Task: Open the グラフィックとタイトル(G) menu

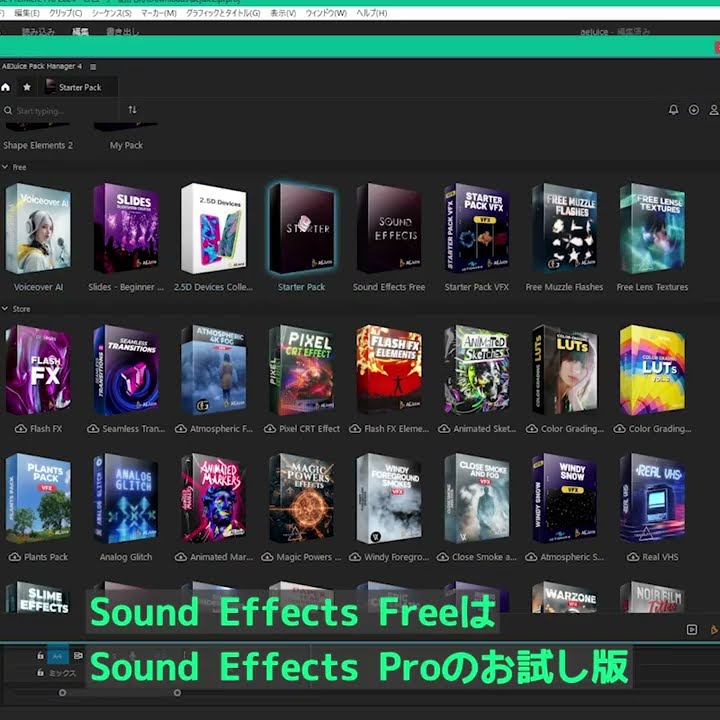Action: (x=223, y=13)
